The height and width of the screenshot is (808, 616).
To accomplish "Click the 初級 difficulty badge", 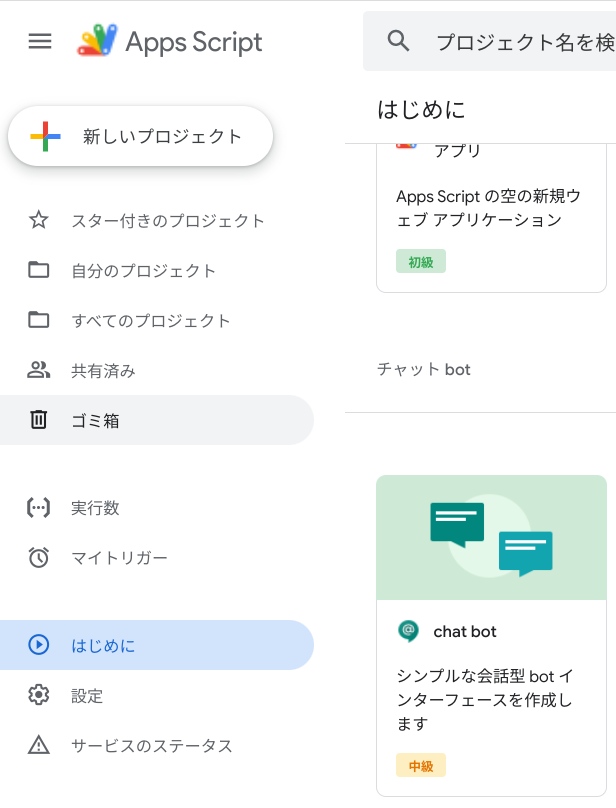I will pyautogui.click(x=420, y=260).
